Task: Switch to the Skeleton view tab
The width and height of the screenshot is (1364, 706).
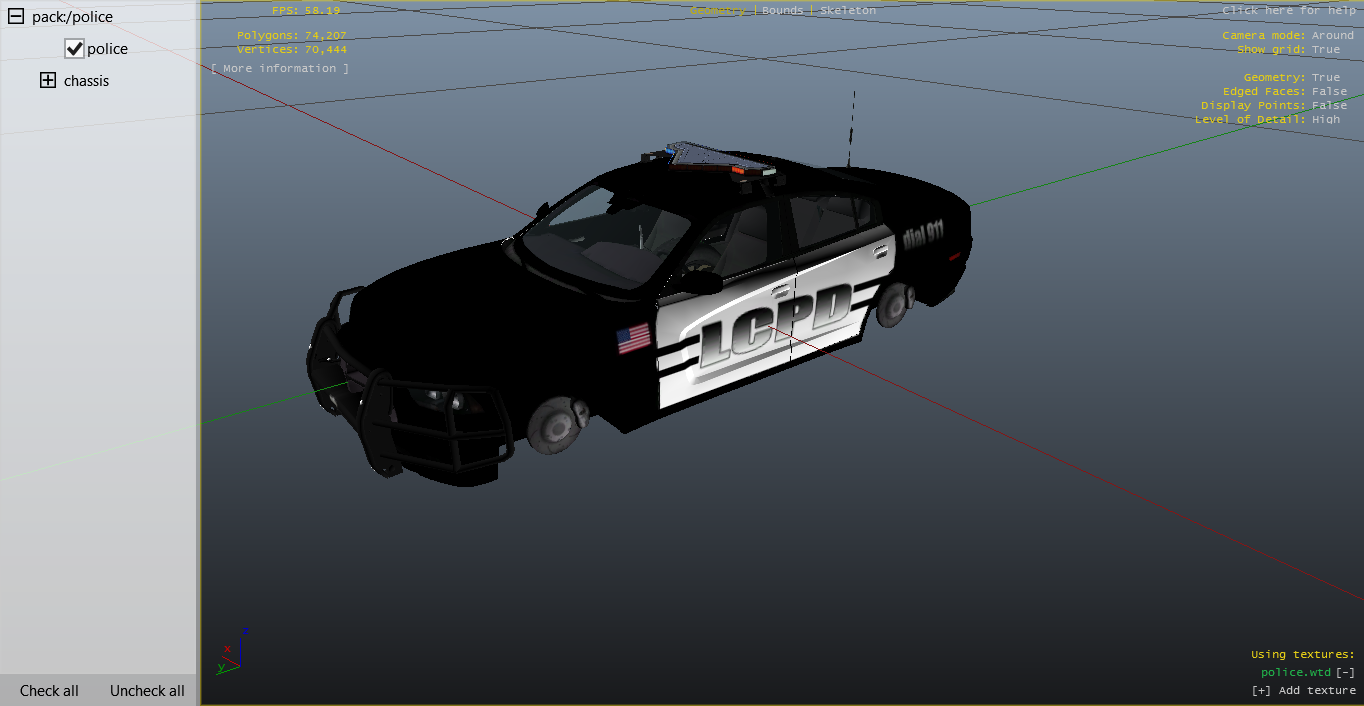Action: tap(848, 10)
